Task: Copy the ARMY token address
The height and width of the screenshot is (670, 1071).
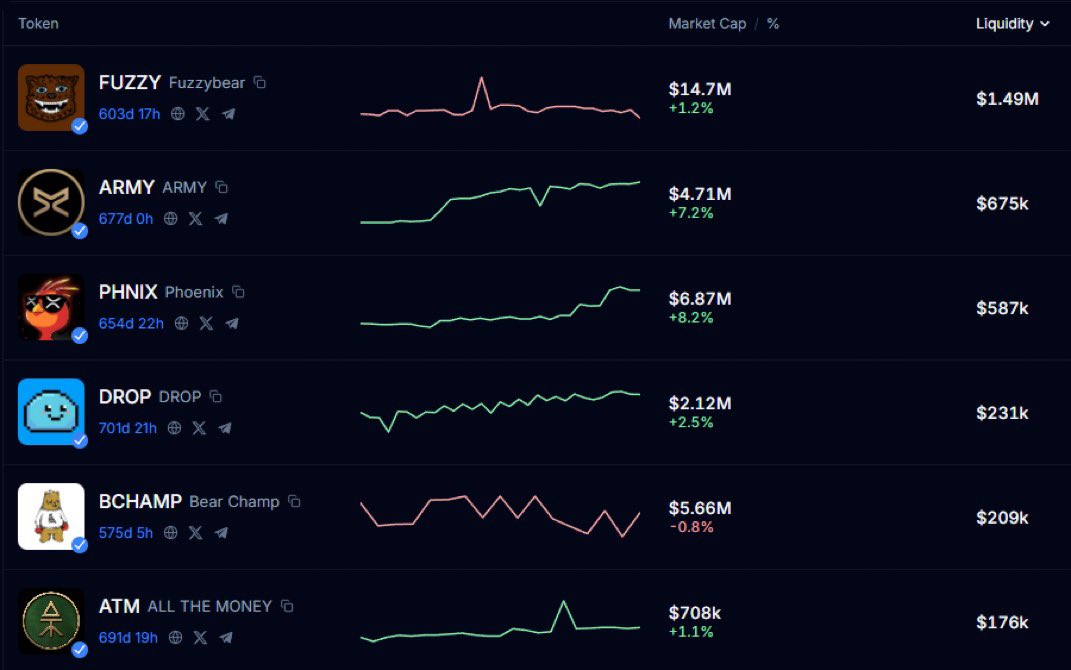Action: click(221, 187)
